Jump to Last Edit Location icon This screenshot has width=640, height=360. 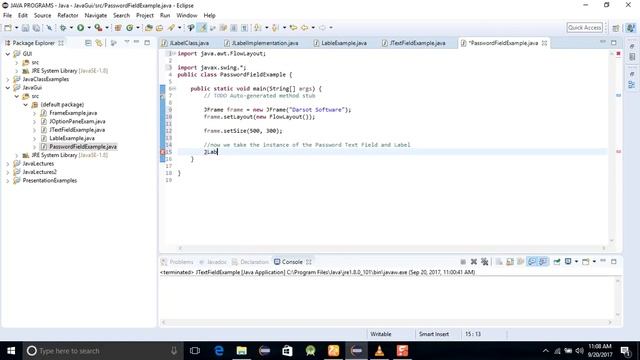point(293,28)
